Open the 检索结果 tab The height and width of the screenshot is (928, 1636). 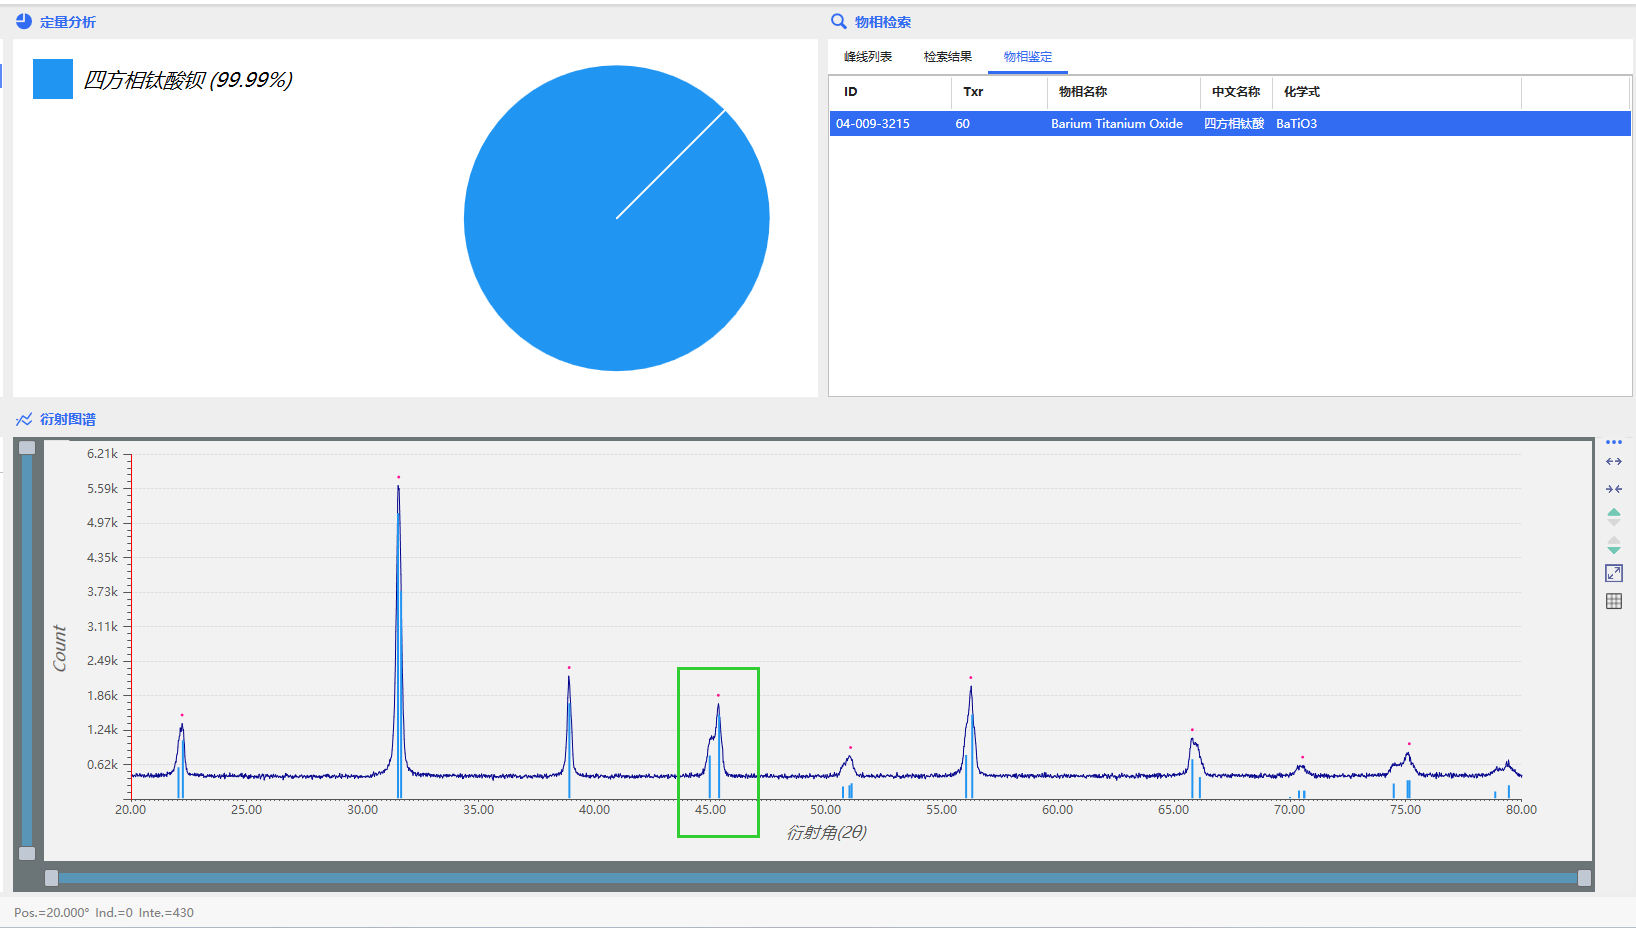pyautogui.click(x=947, y=57)
